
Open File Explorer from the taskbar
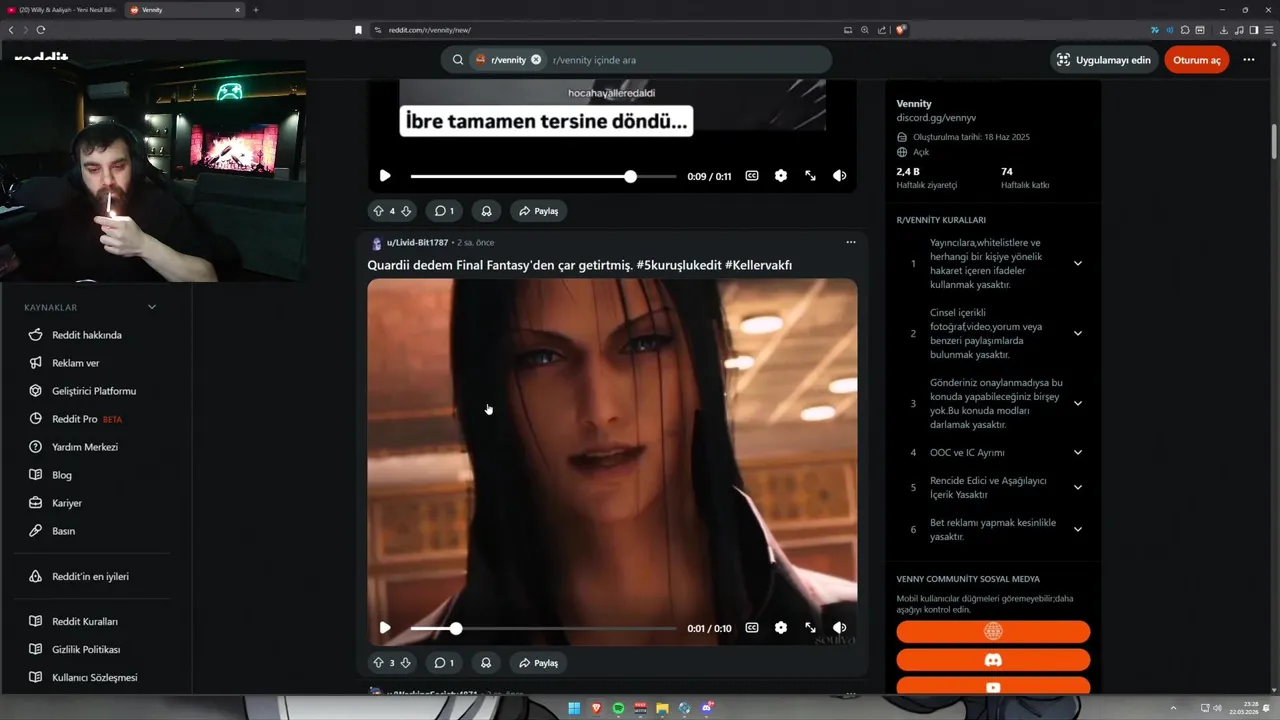(662, 708)
